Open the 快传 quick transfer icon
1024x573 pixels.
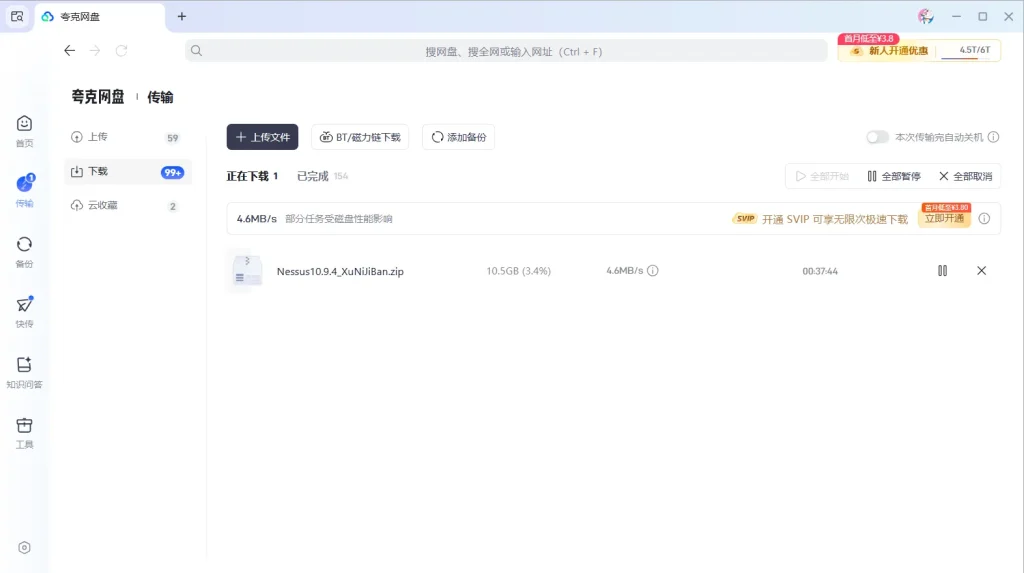pos(24,310)
